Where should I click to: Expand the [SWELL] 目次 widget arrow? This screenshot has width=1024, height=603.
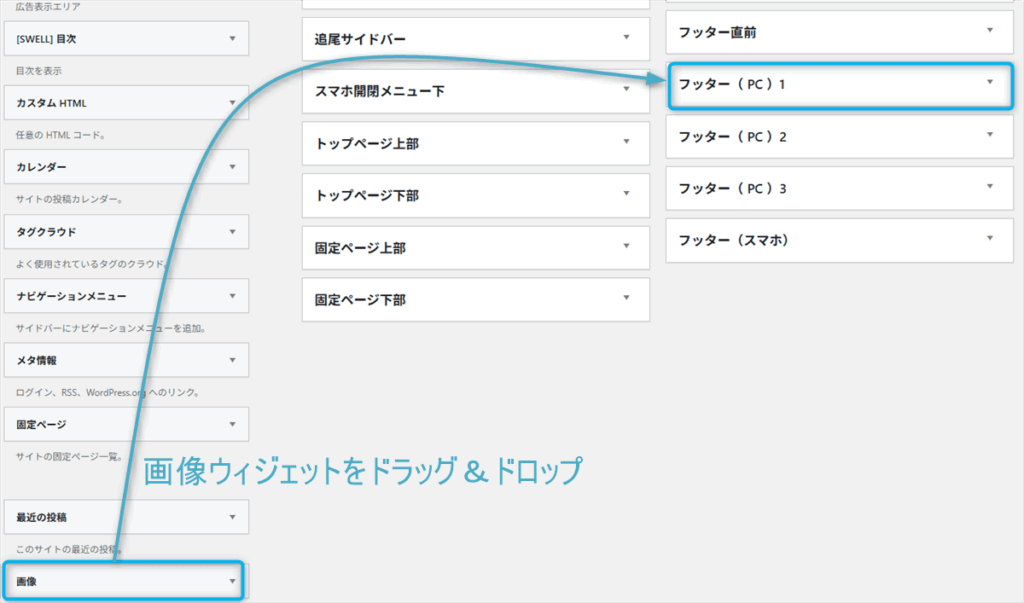(x=232, y=39)
